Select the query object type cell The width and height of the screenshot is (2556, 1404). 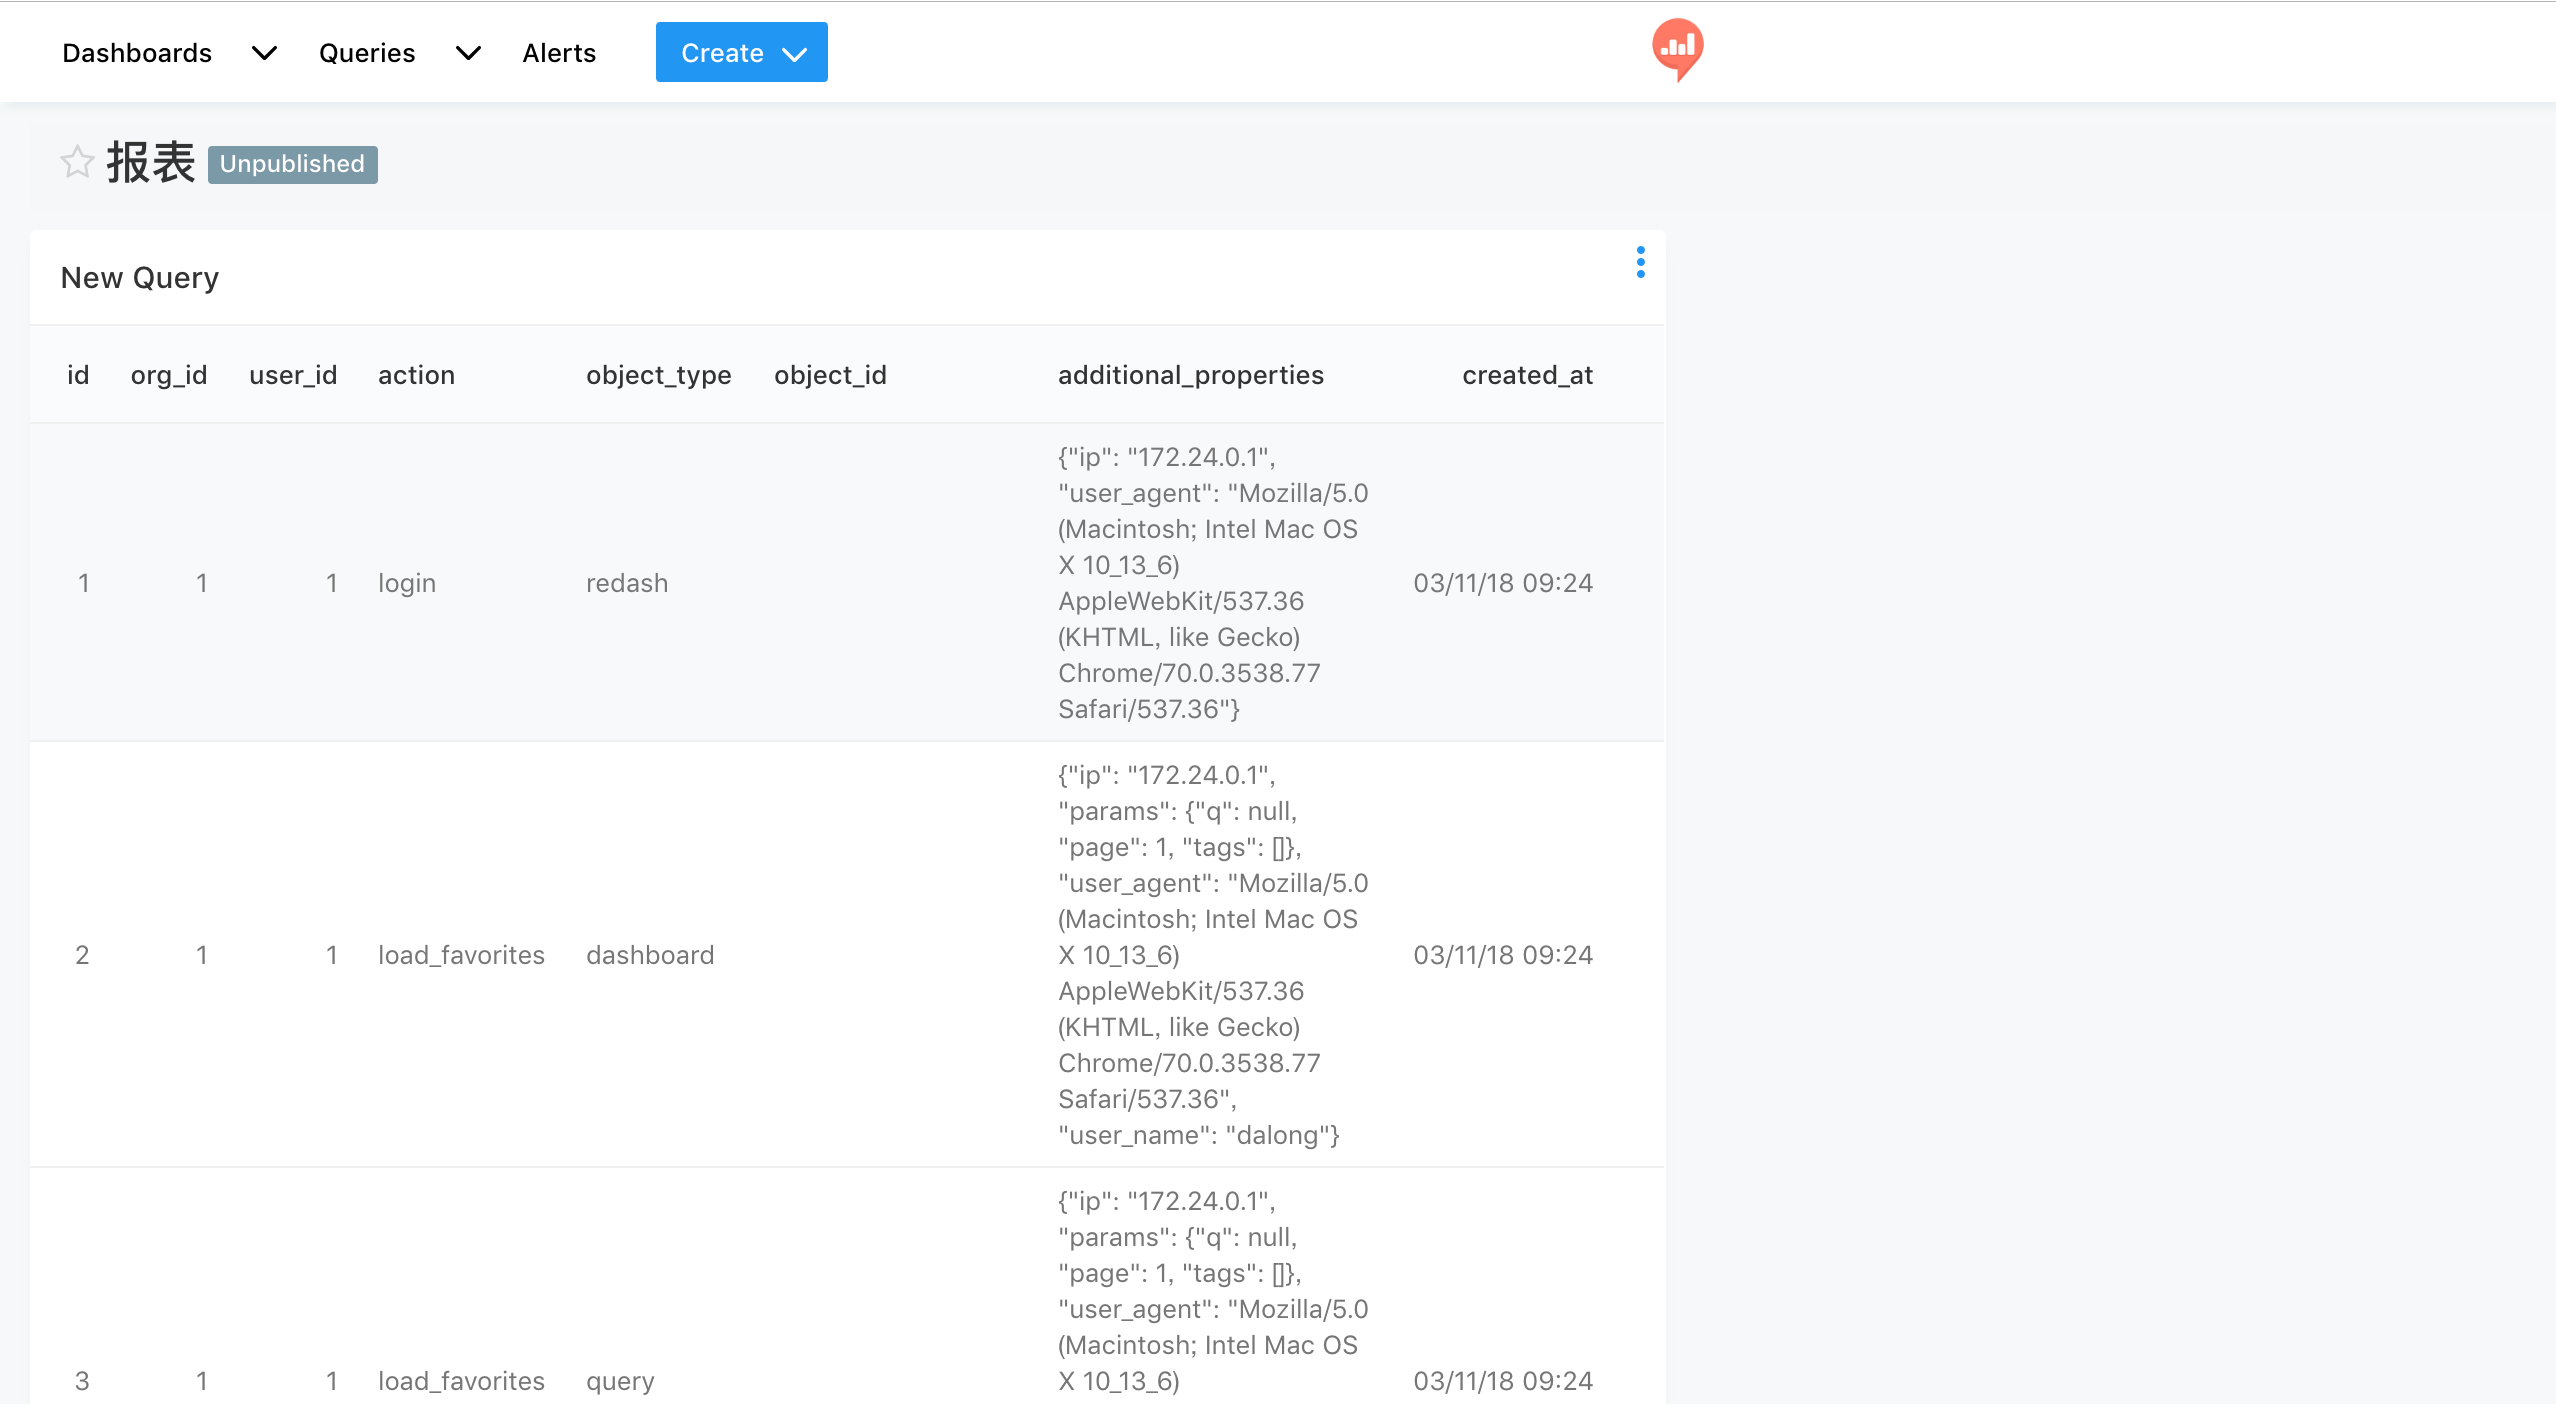click(x=620, y=1381)
